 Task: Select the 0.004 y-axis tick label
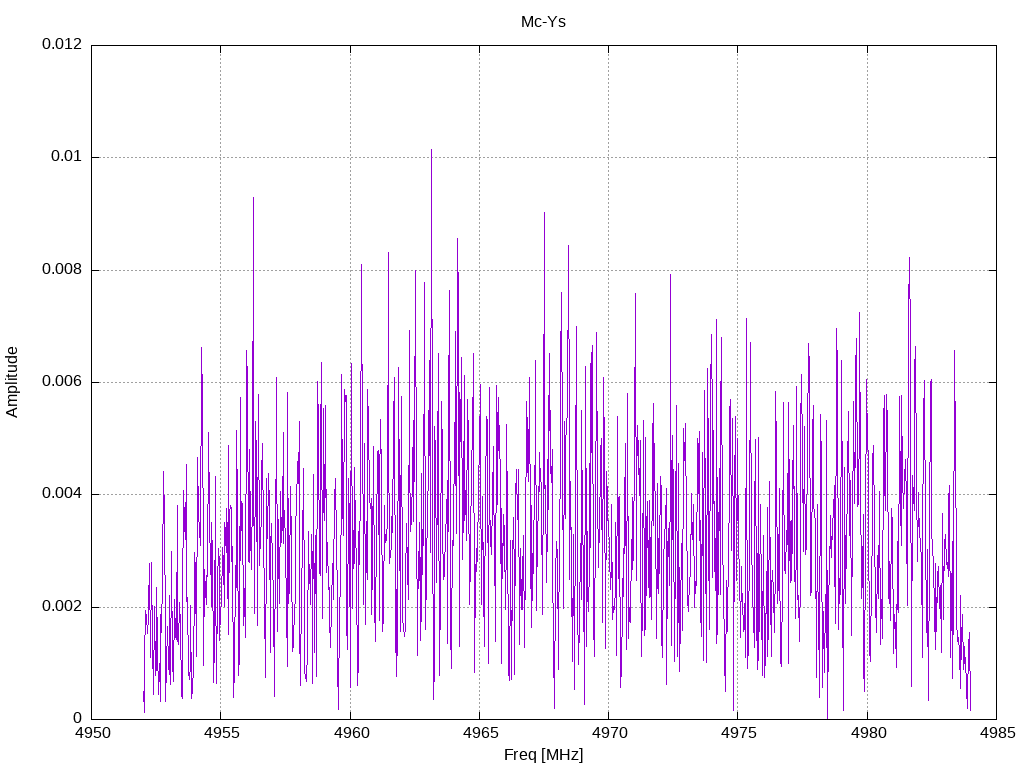click(x=62, y=494)
